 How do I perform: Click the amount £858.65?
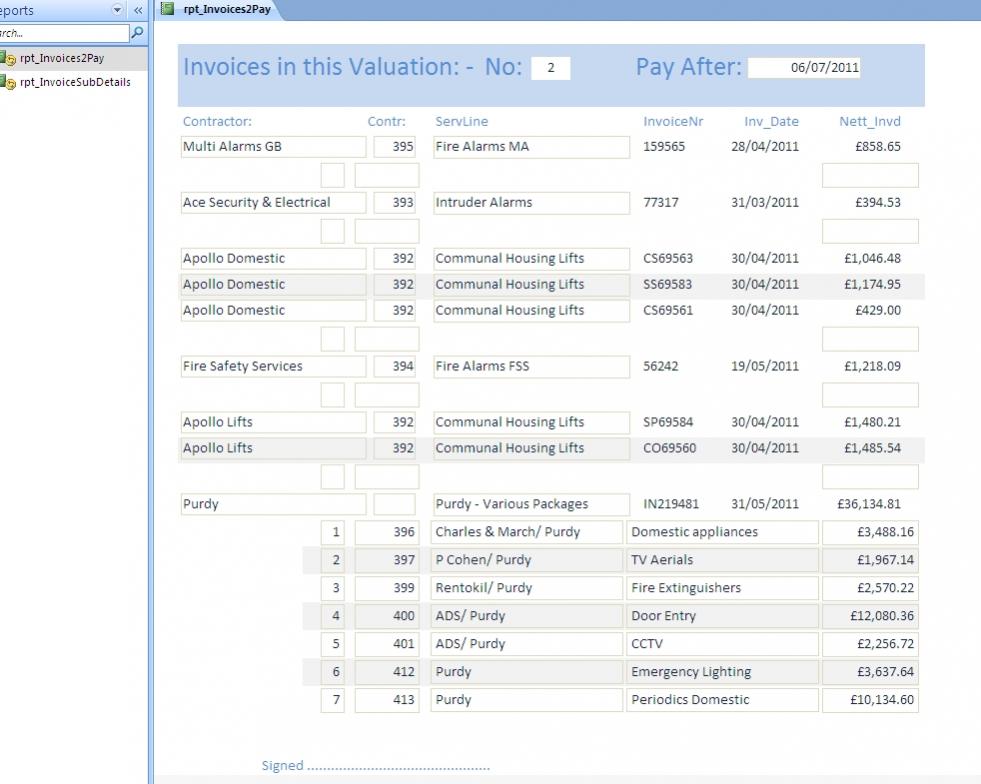coord(878,146)
